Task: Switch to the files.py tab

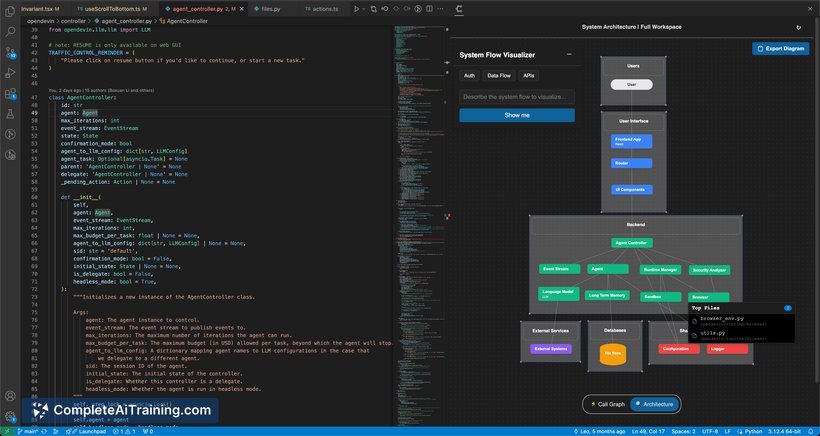Action: click(x=270, y=9)
